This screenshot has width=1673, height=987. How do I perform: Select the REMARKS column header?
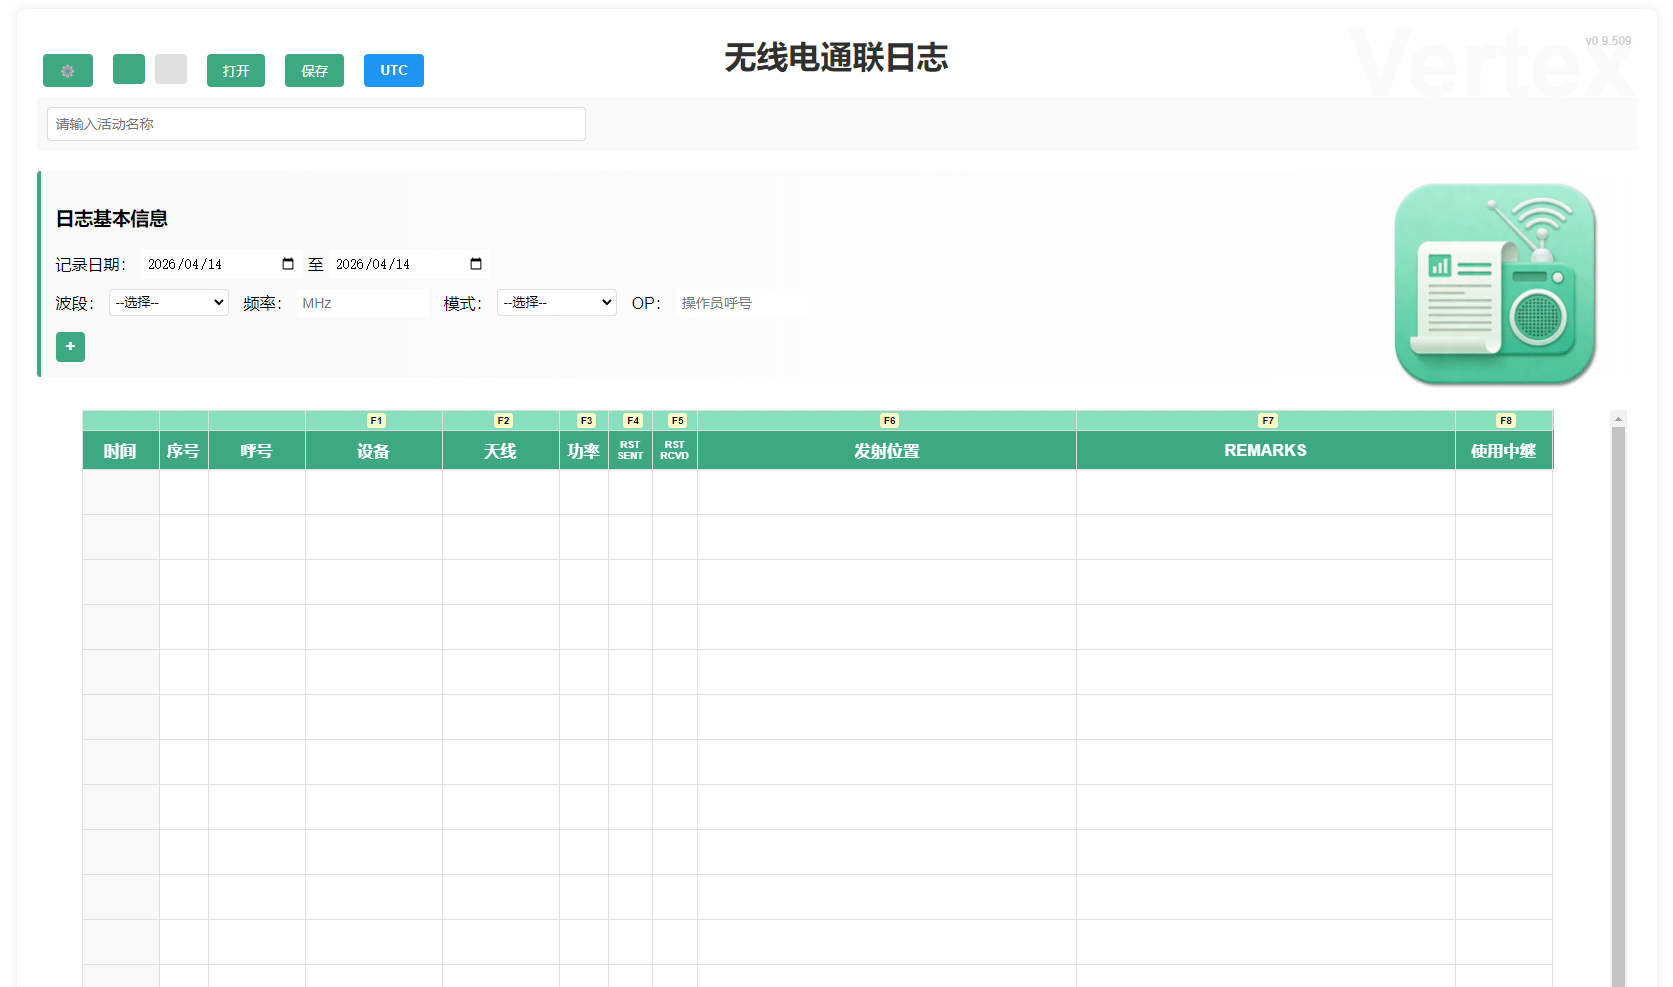(1264, 450)
